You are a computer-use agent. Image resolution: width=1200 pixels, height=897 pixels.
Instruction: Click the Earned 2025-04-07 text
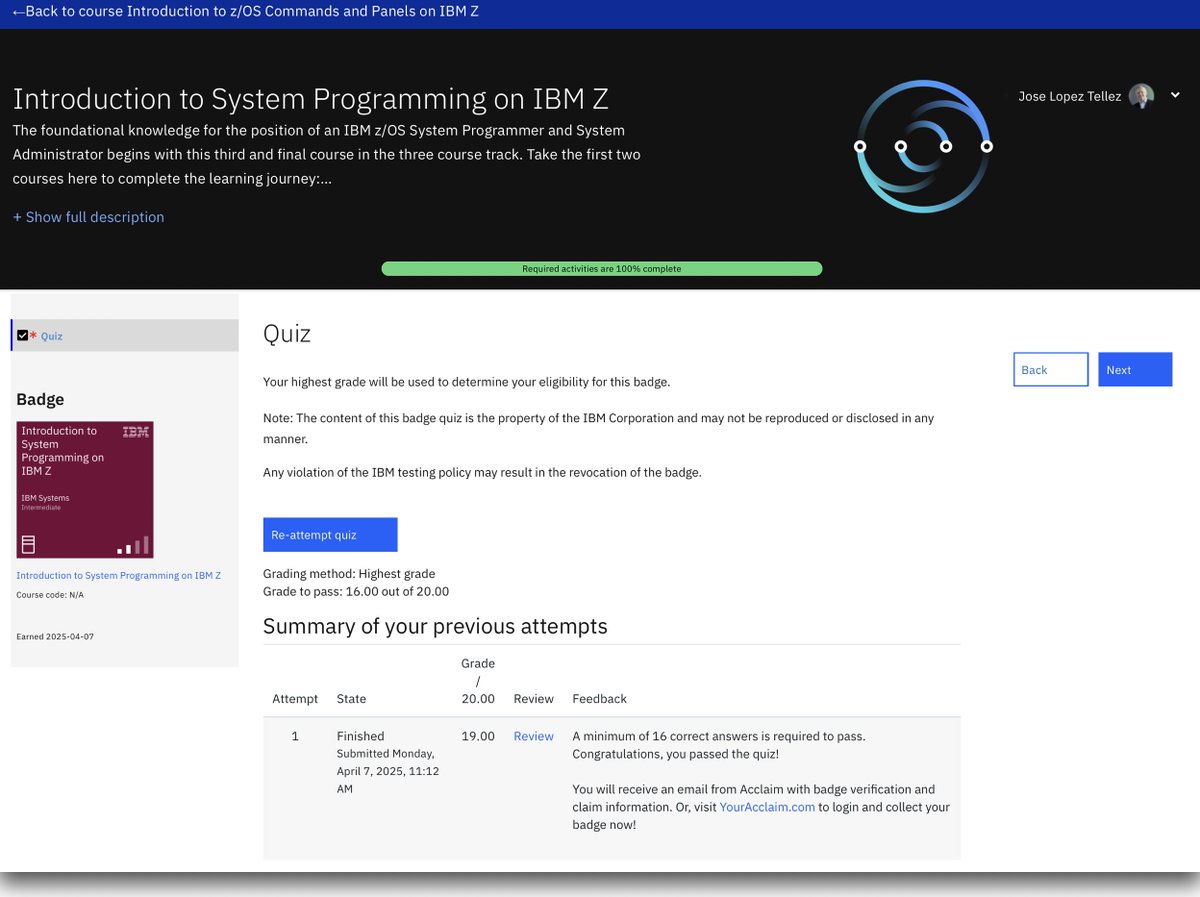click(x=55, y=637)
